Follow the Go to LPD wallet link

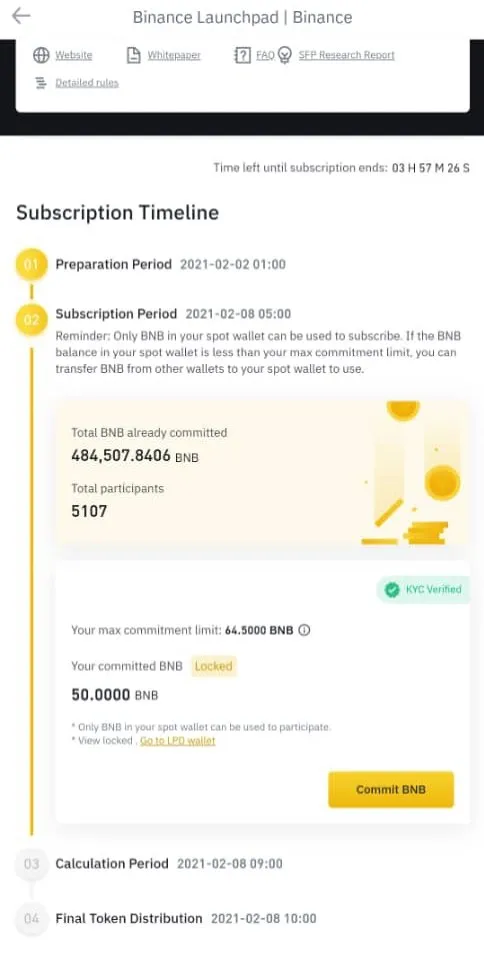coord(178,740)
